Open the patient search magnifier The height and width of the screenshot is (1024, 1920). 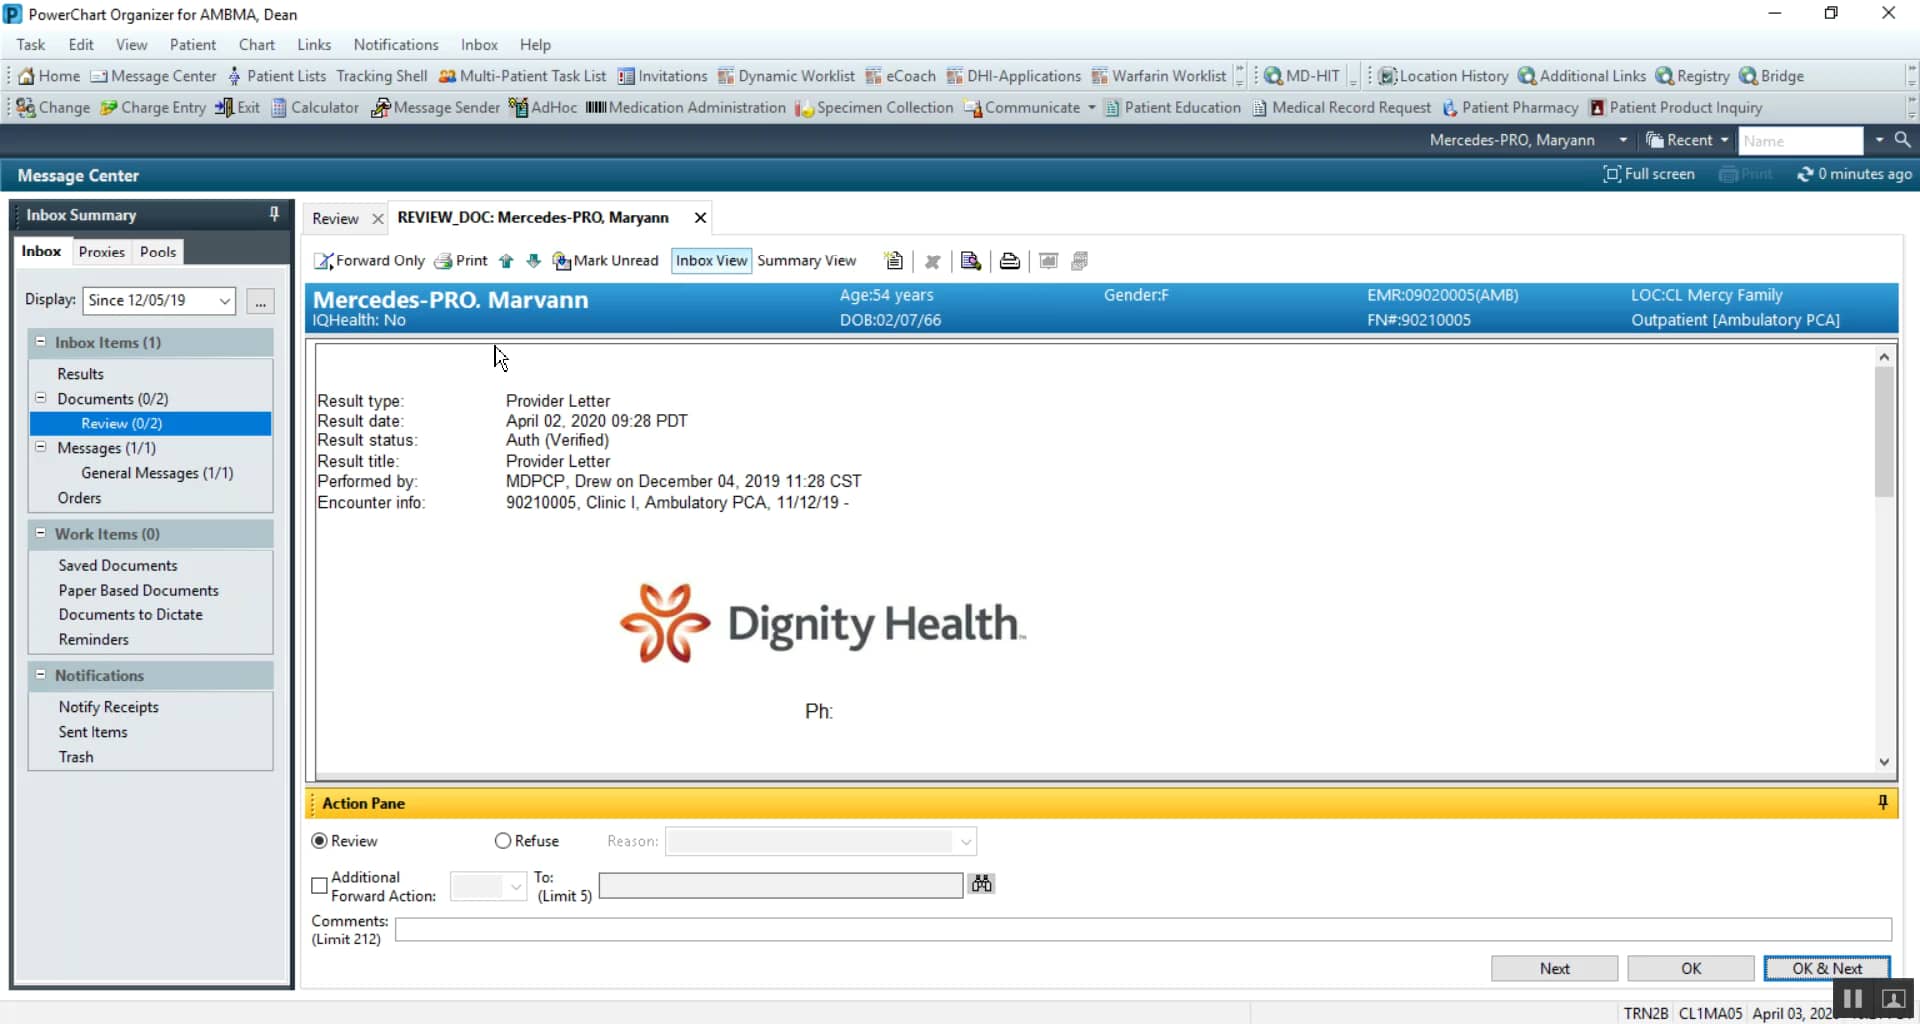(x=1903, y=140)
